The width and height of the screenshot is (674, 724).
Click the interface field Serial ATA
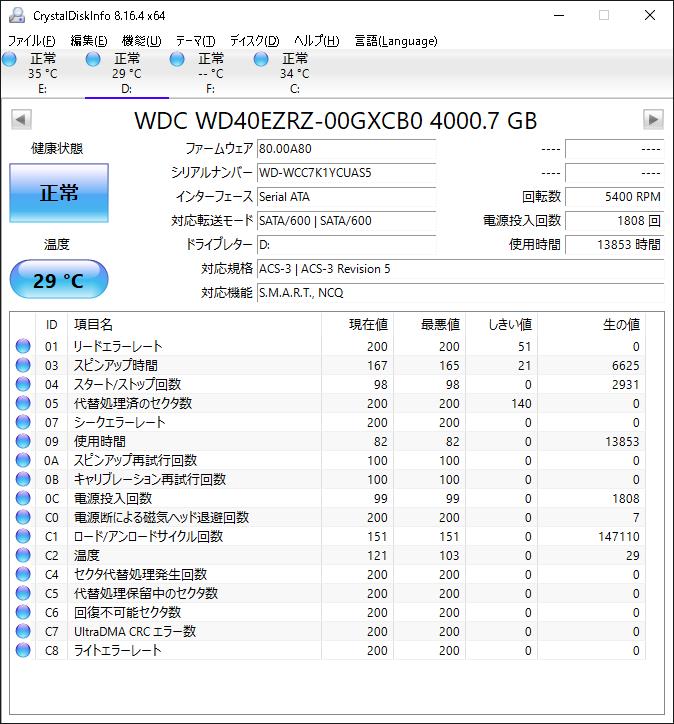click(x=346, y=197)
